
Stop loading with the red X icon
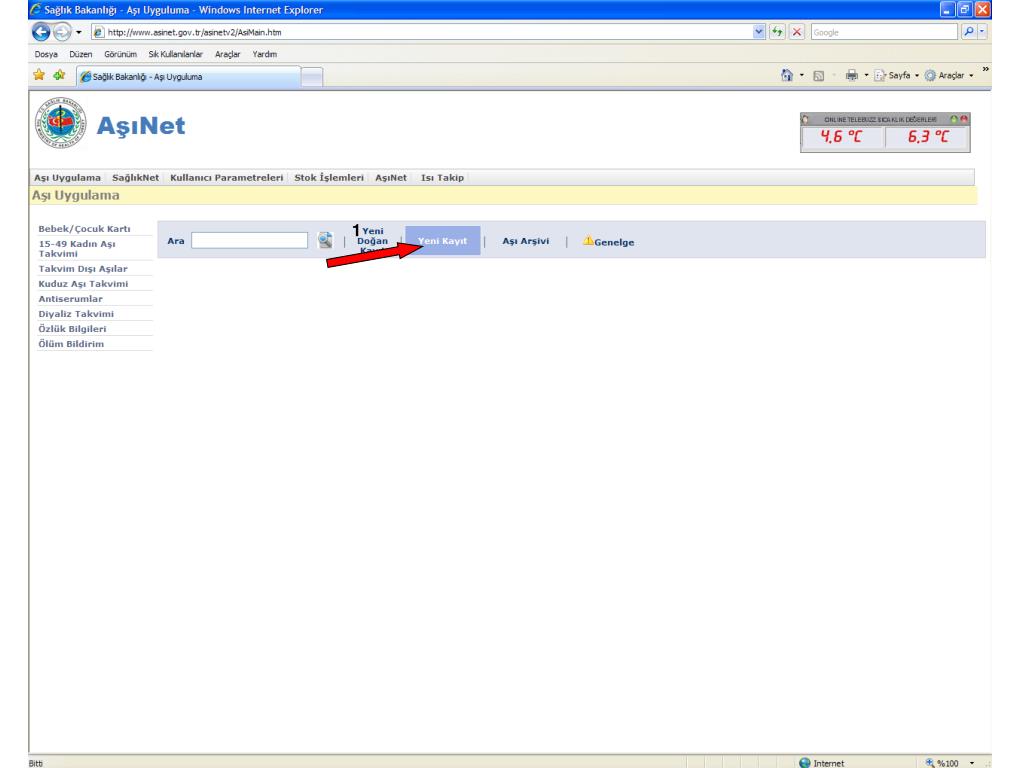coord(797,32)
